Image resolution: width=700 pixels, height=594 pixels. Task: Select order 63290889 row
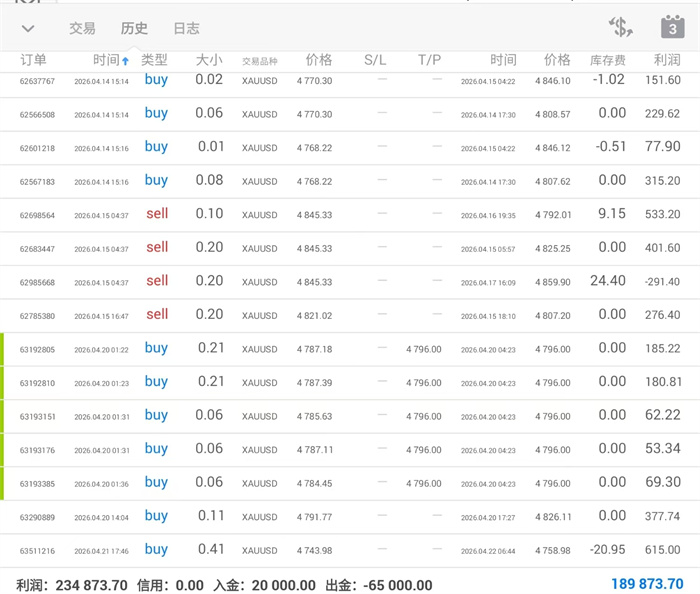[x=350, y=517]
